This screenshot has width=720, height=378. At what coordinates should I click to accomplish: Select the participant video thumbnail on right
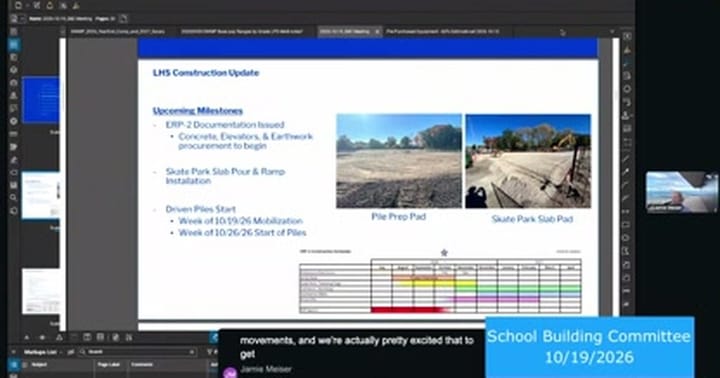pyautogui.click(x=681, y=192)
